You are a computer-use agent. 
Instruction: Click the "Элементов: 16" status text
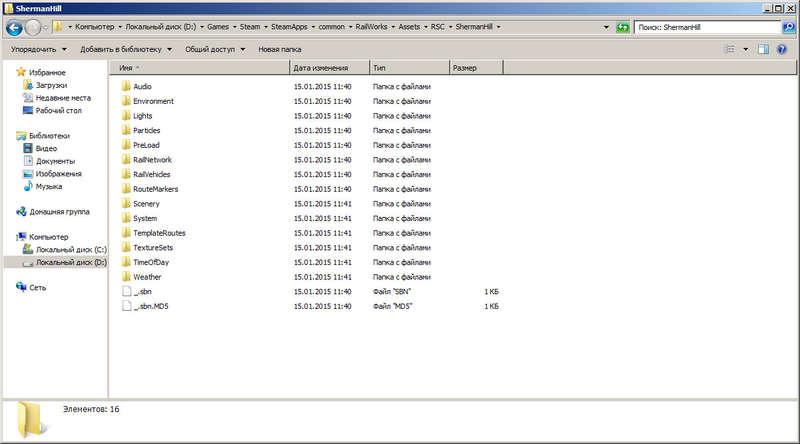[x=91, y=409]
